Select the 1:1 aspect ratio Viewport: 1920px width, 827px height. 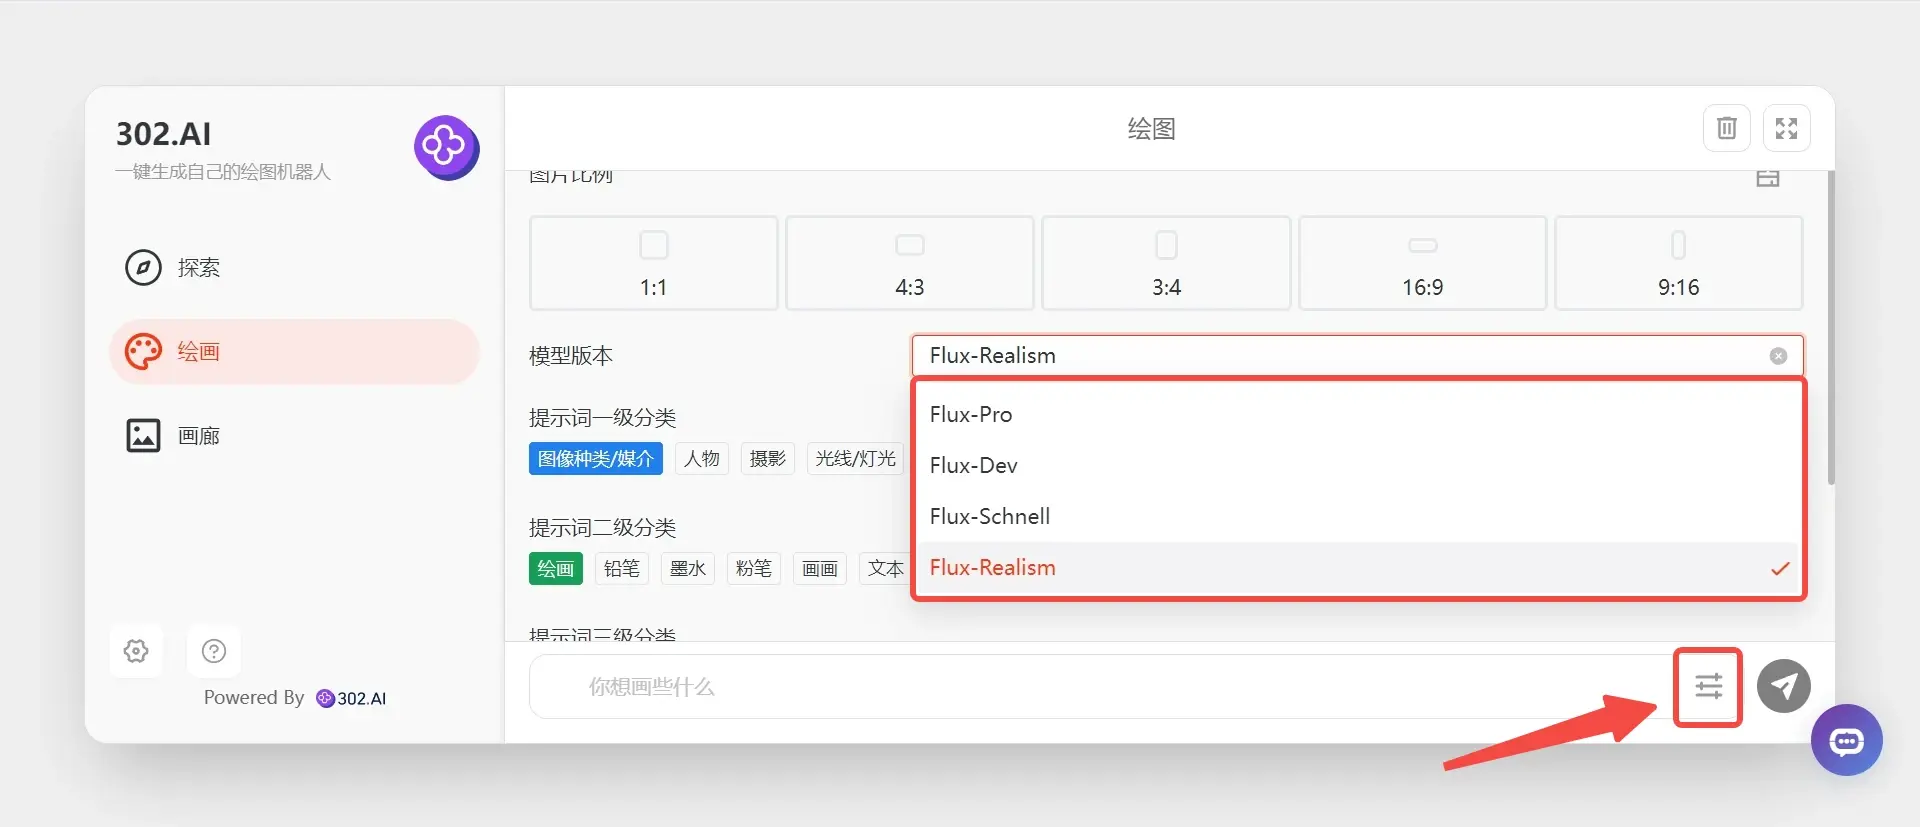(654, 263)
